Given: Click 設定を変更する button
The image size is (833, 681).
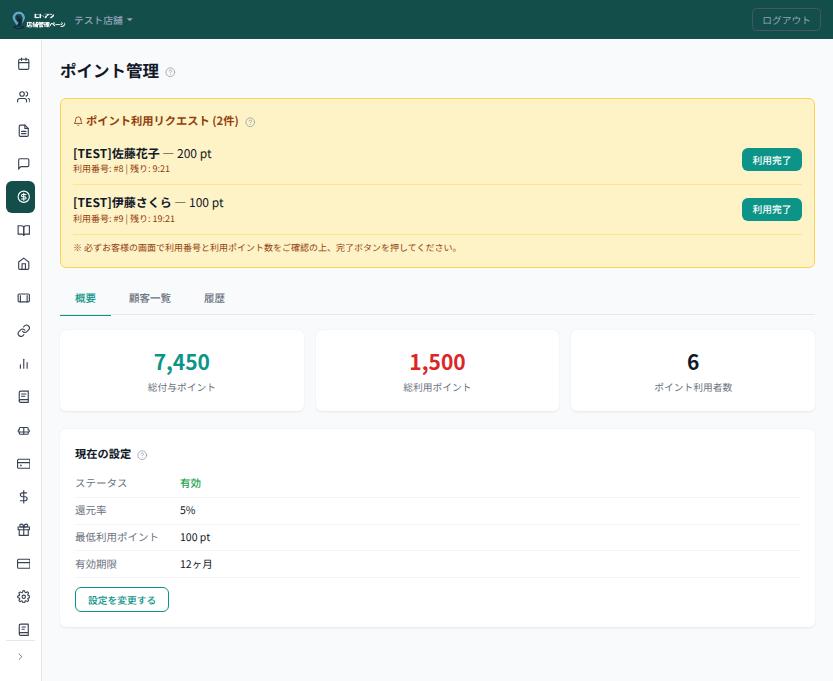Looking at the screenshot, I should [122, 600].
